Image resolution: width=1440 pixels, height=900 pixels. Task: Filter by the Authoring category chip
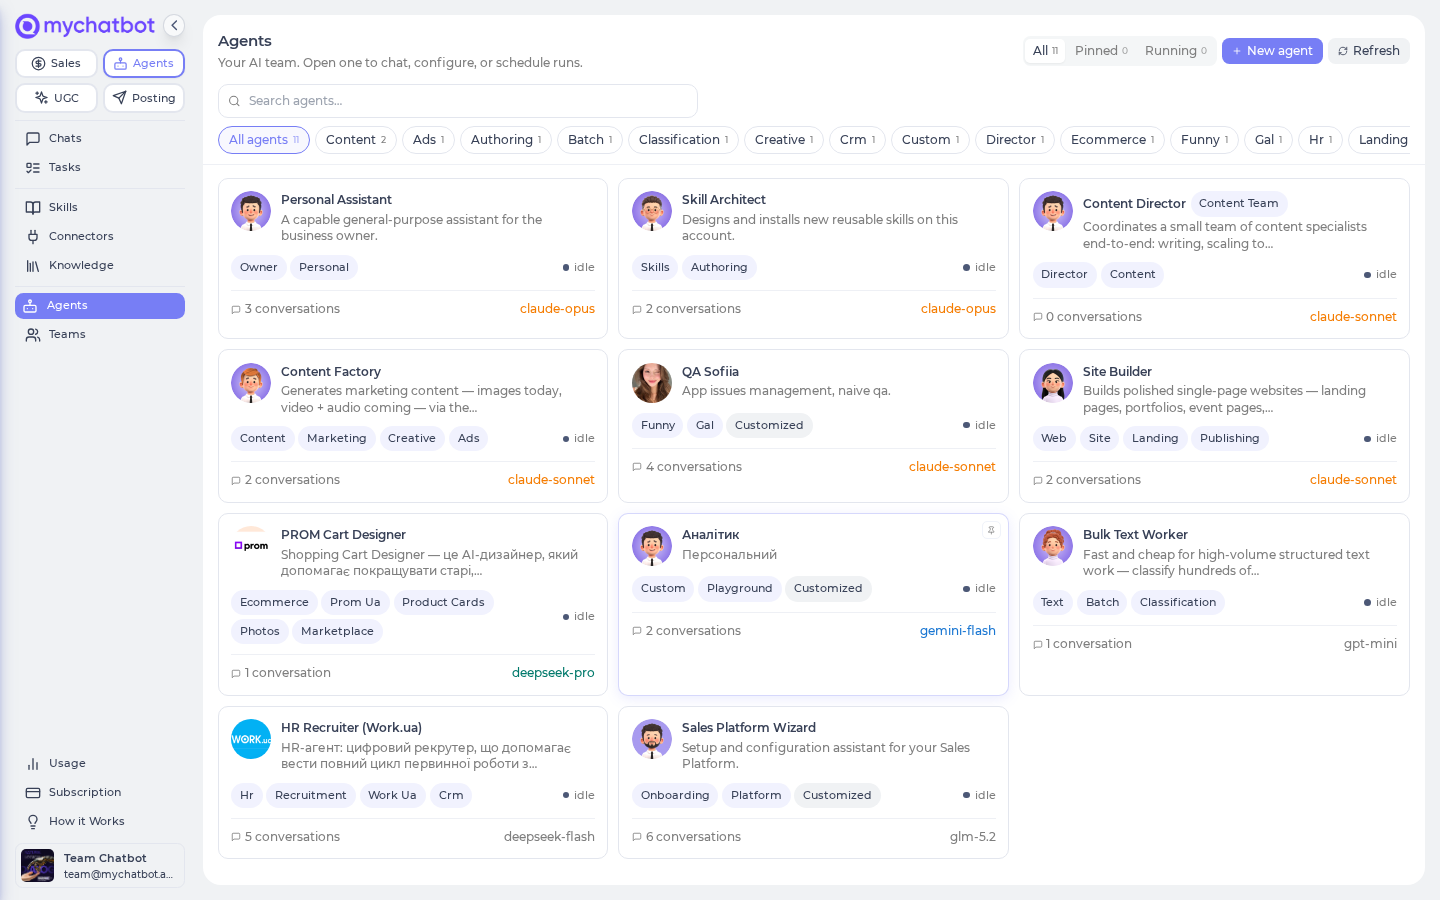[506, 140]
